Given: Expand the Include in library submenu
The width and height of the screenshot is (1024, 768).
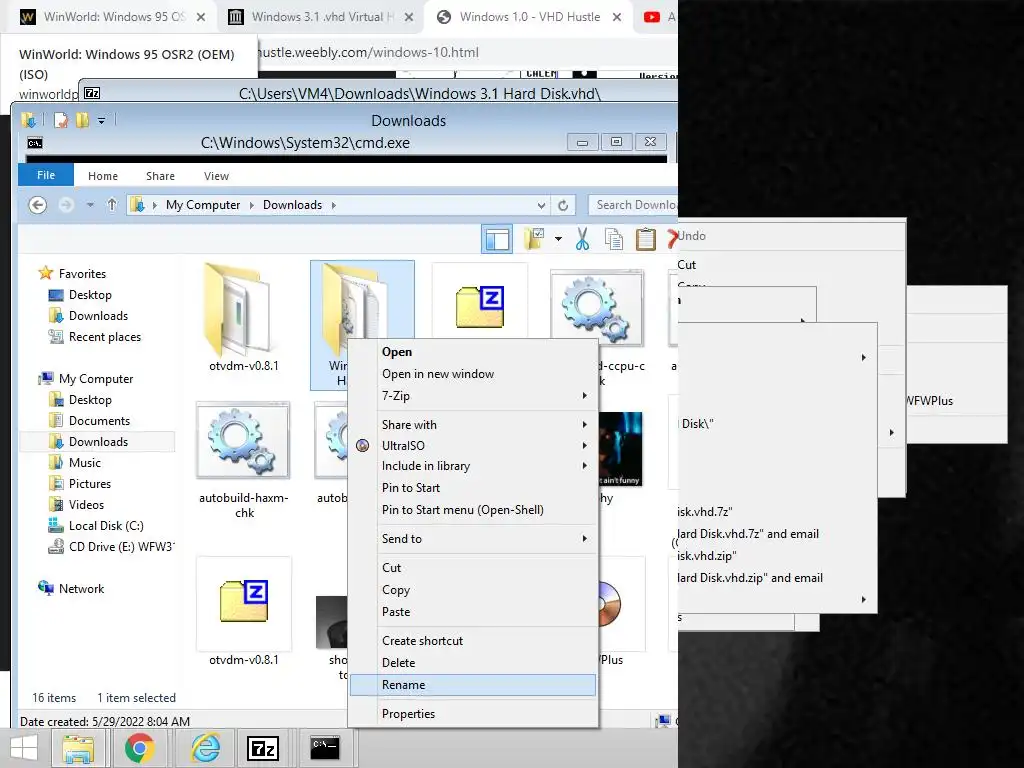Looking at the screenshot, I should [473, 466].
